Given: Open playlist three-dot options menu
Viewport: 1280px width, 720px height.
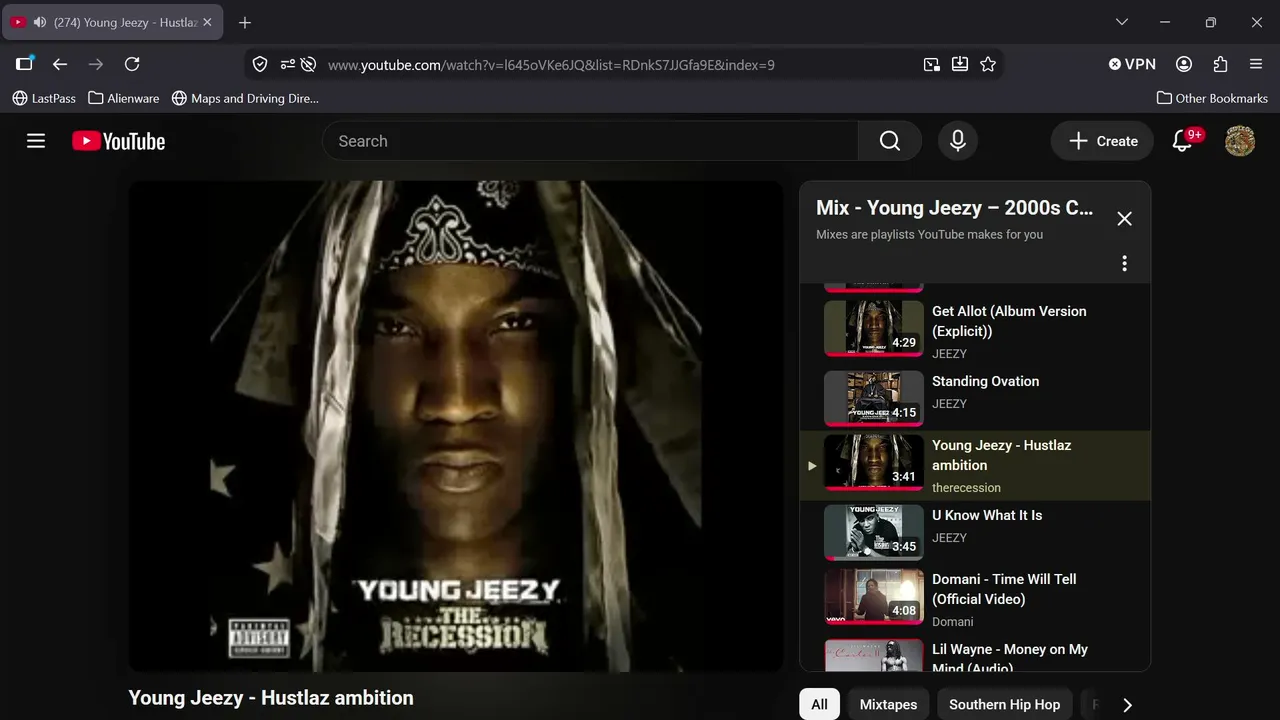Looking at the screenshot, I should coord(1124,263).
